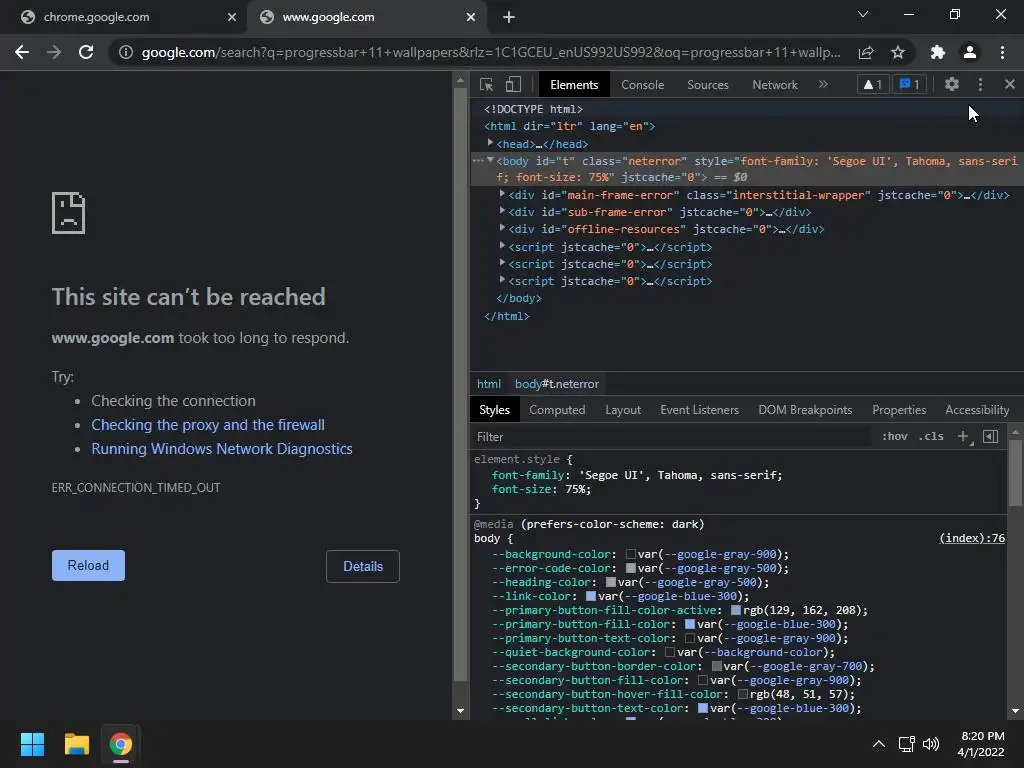The height and width of the screenshot is (768, 1024).
Task: Switch to the Network tab
Action: pos(775,84)
